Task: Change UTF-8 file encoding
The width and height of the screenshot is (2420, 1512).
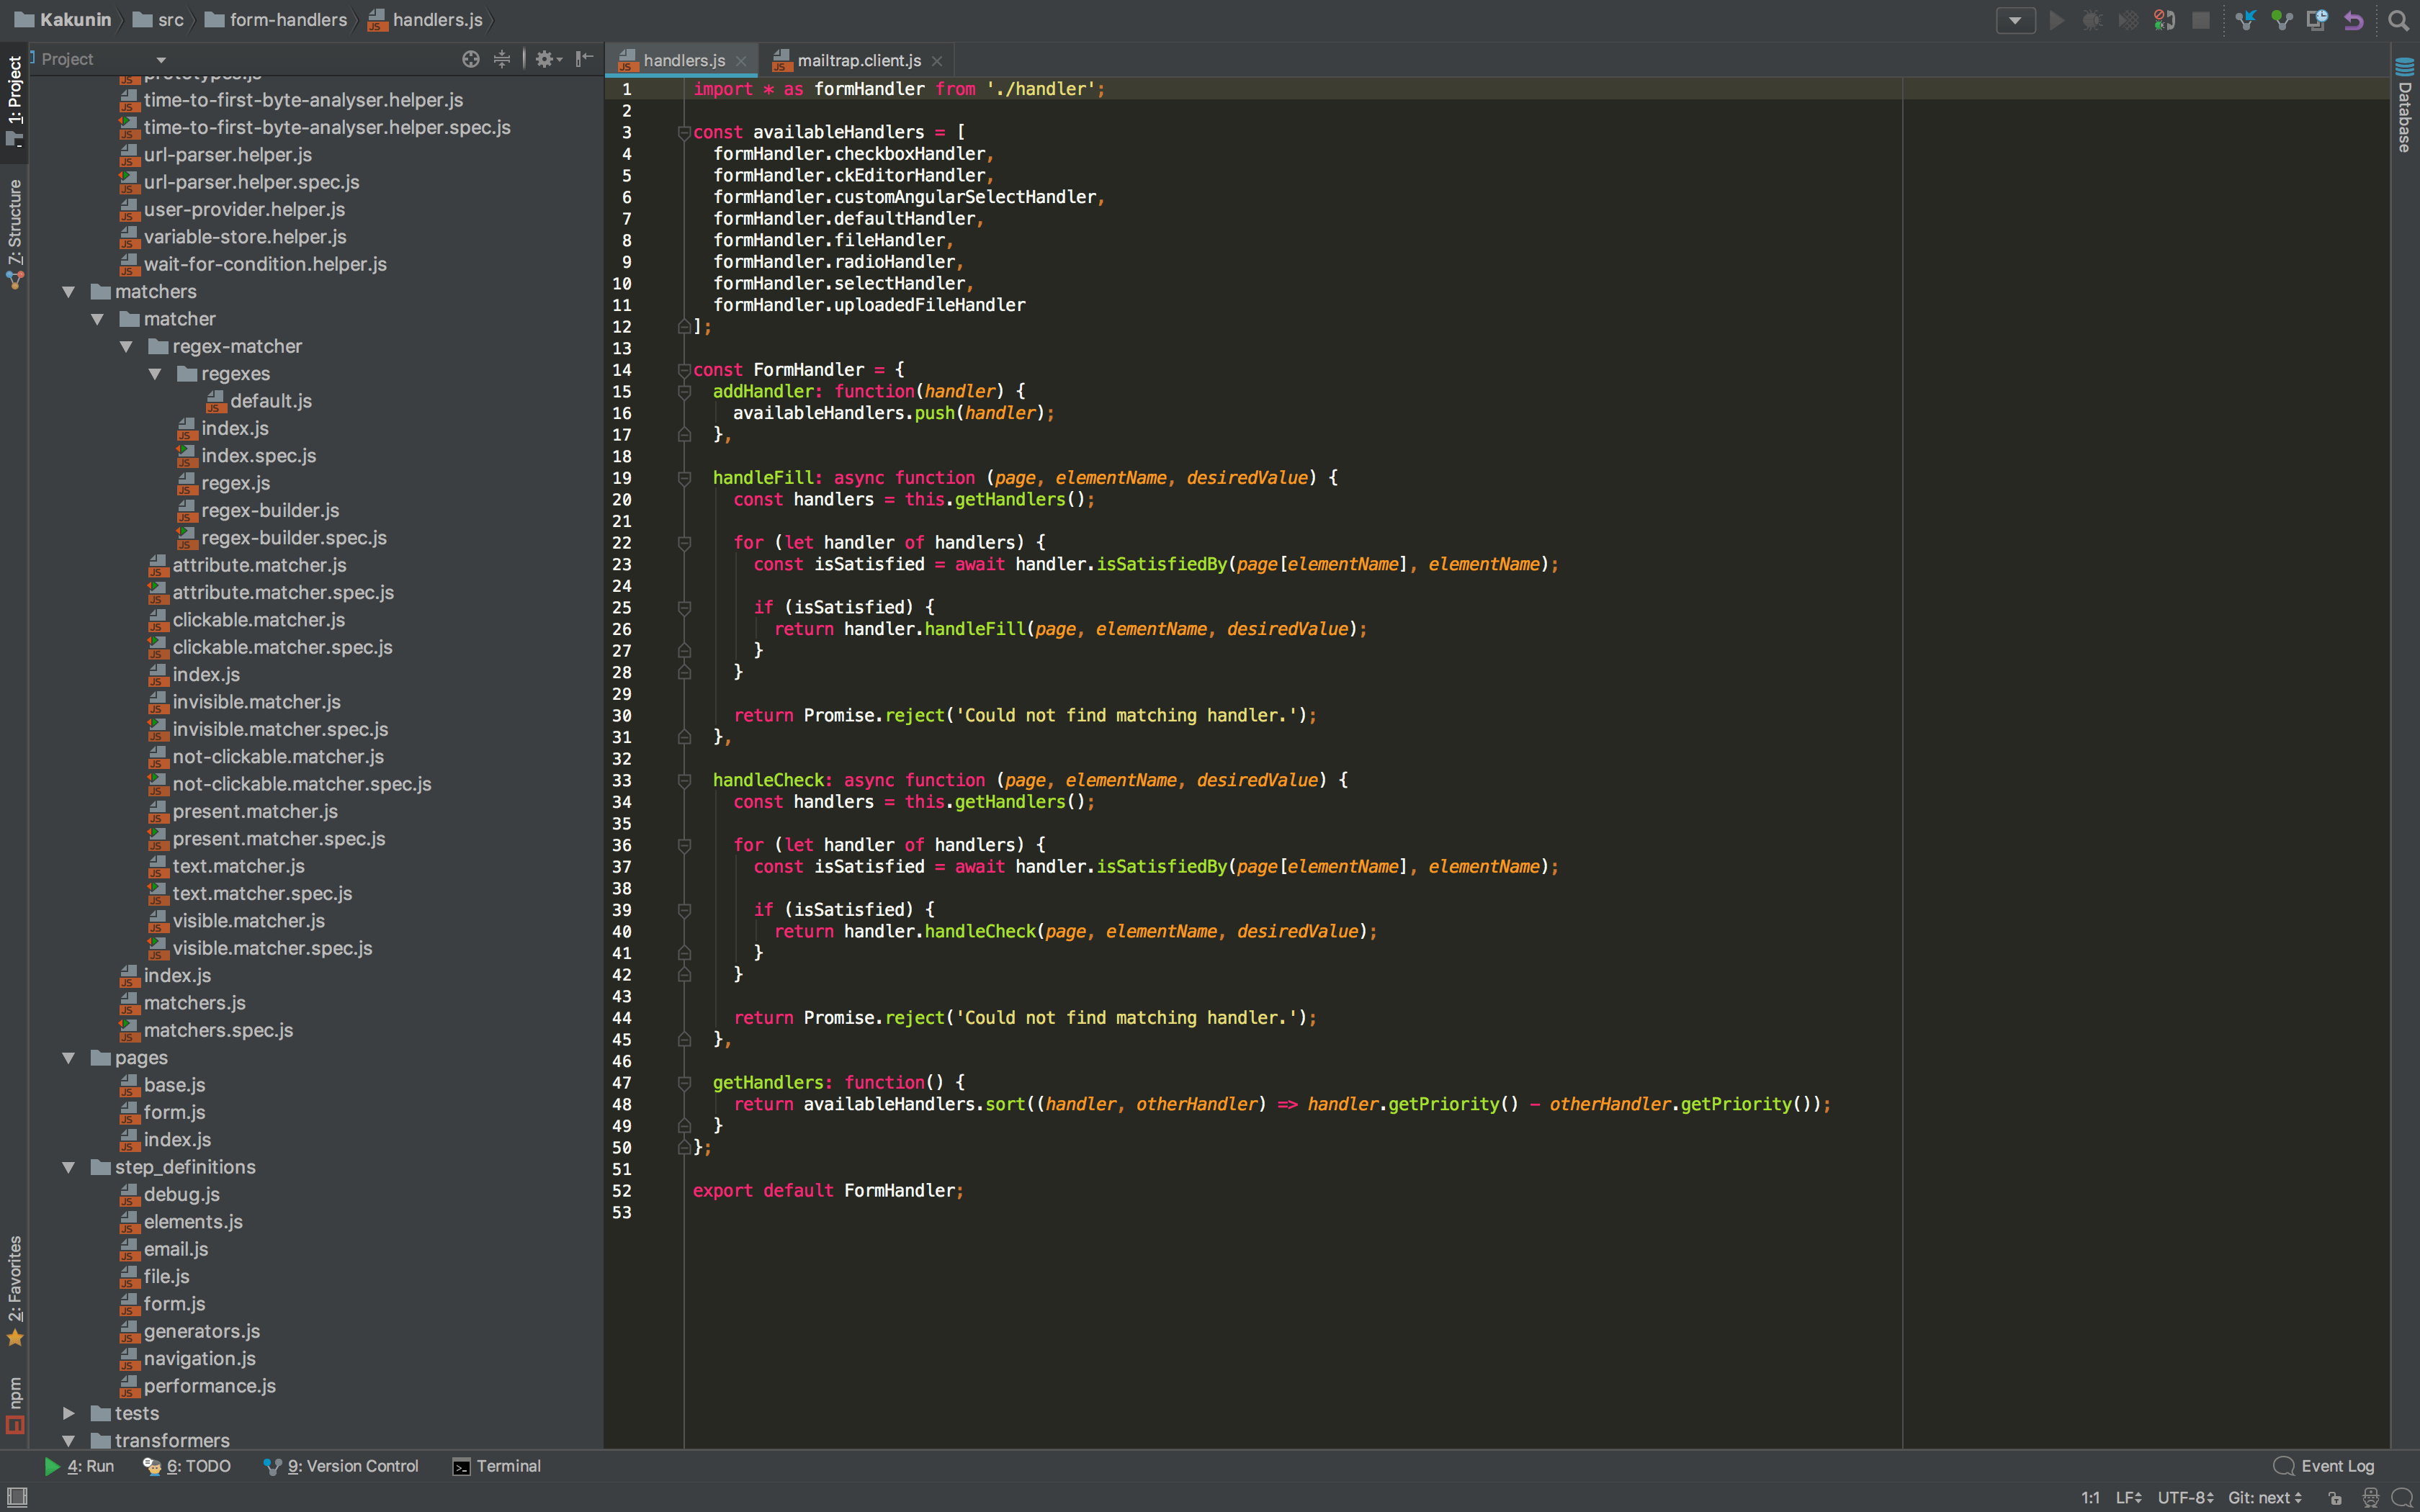Action: [2184, 1497]
